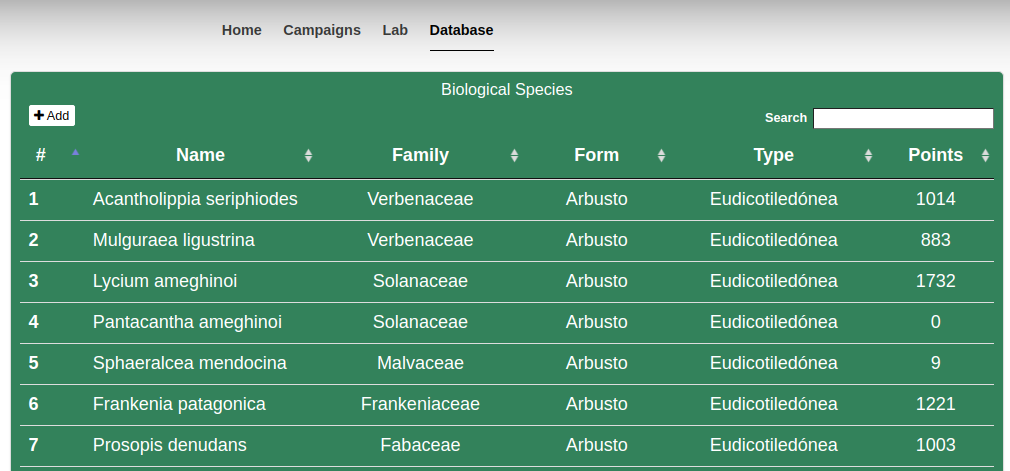1010x471 pixels.
Task: Click the Points column sort arrows
Action: pos(985,156)
